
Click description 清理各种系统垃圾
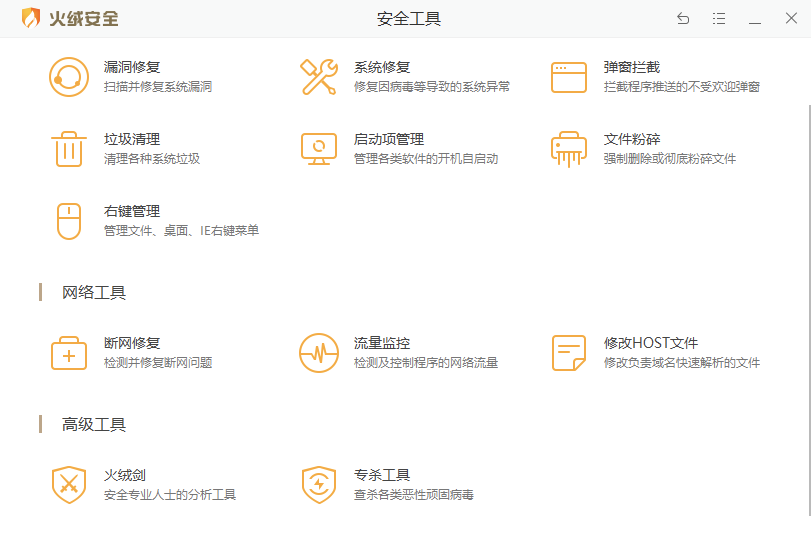click(152, 158)
